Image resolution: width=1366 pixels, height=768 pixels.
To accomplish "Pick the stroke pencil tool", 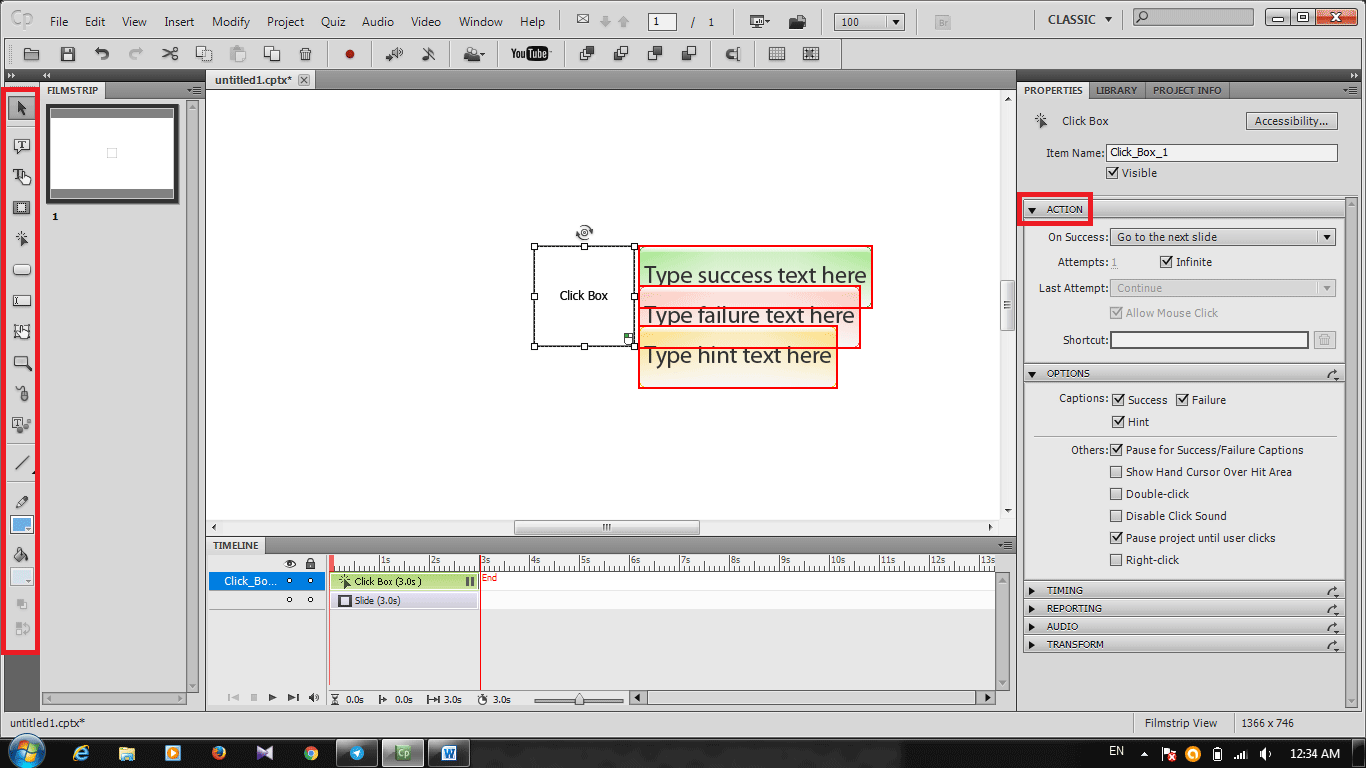I will click(21, 501).
